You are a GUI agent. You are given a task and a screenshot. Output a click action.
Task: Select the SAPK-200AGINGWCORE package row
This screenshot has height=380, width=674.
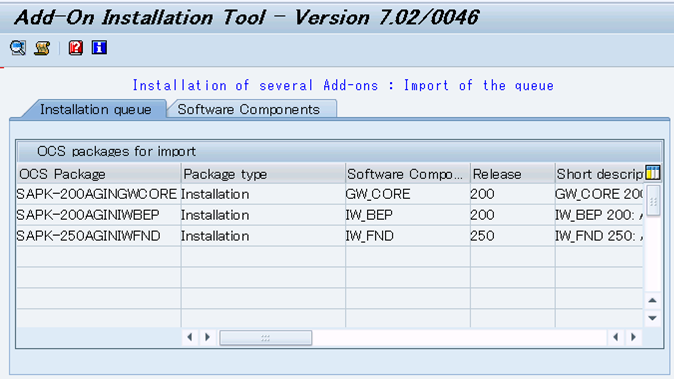tap(329, 194)
